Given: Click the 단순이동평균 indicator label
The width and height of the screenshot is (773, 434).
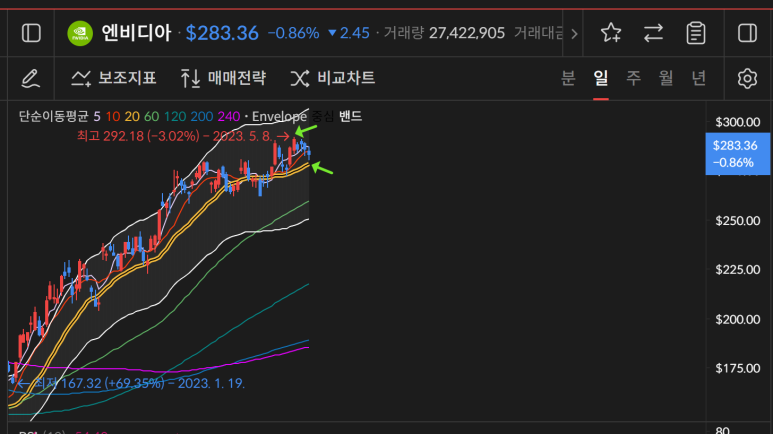Looking at the screenshot, I should pyautogui.click(x=53, y=116).
